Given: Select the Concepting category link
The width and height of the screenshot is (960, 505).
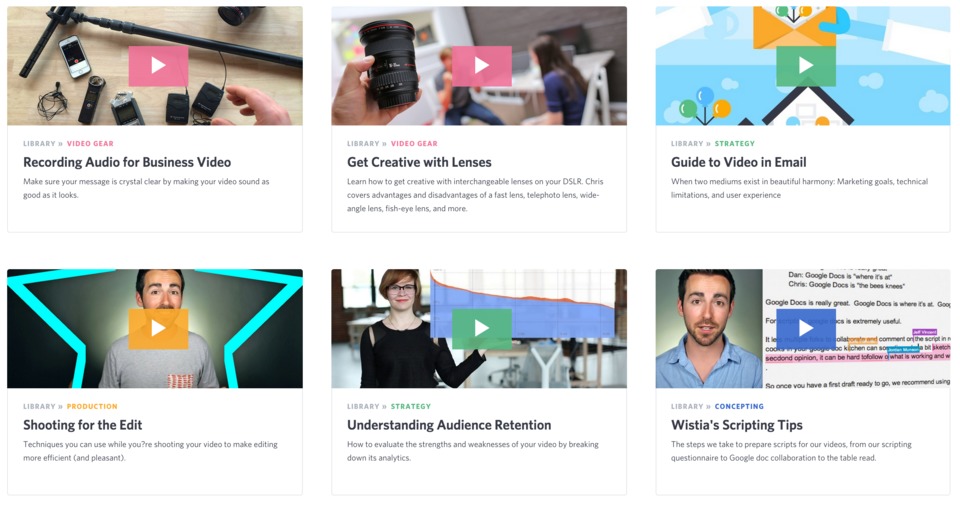Looking at the screenshot, I should point(739,406).
